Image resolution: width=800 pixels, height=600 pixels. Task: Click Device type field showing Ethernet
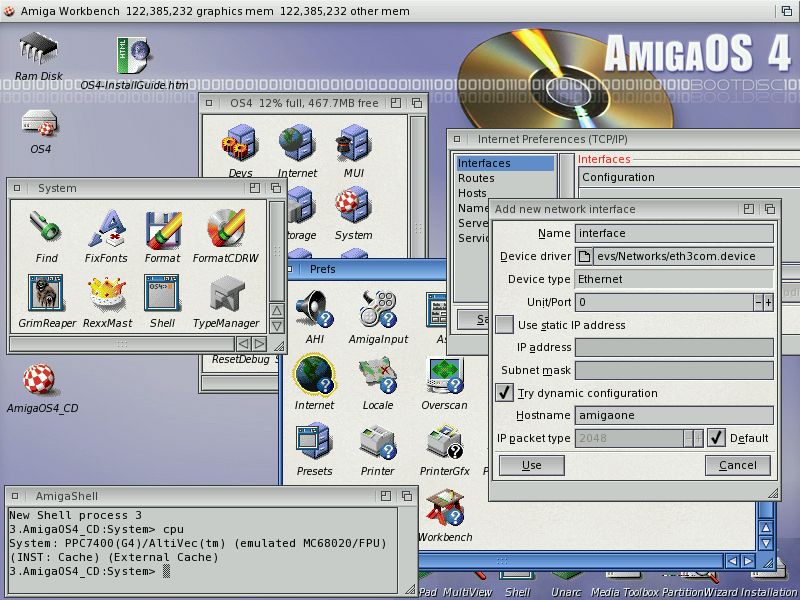click(674, 279)
